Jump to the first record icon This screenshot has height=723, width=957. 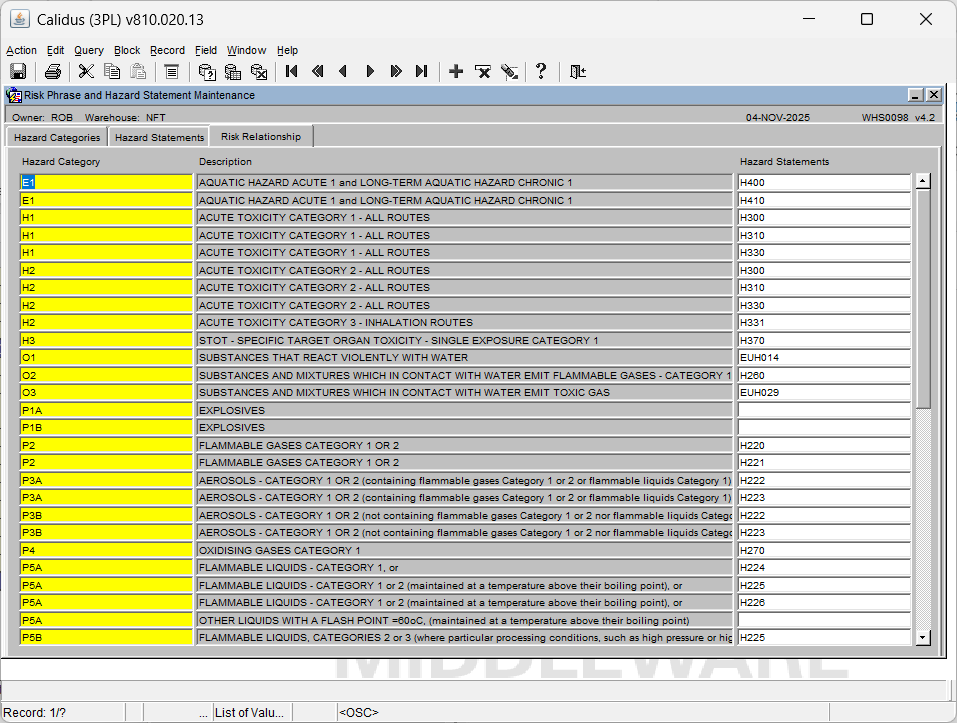(x=291, y=71)
